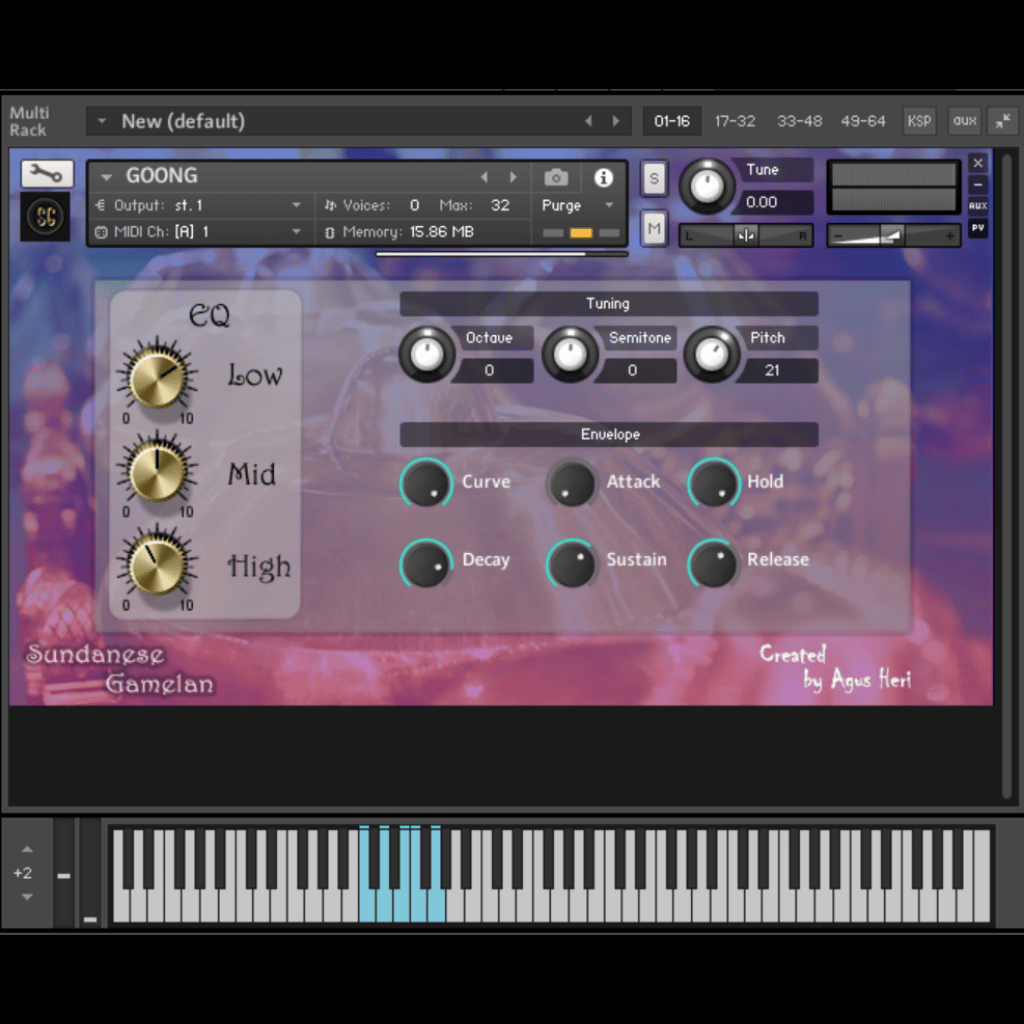Shift keyboard octave up arrow
This screenshot has width=1024, height=1024.
27,849
